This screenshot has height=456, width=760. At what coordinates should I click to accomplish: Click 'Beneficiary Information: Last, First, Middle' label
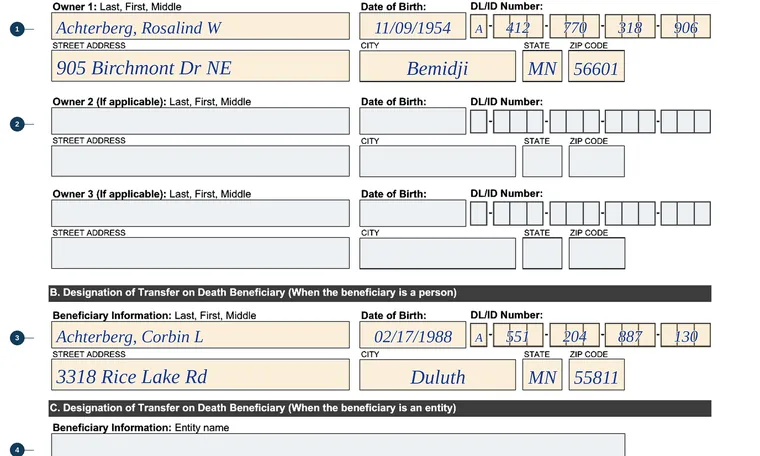coord(154,315)
